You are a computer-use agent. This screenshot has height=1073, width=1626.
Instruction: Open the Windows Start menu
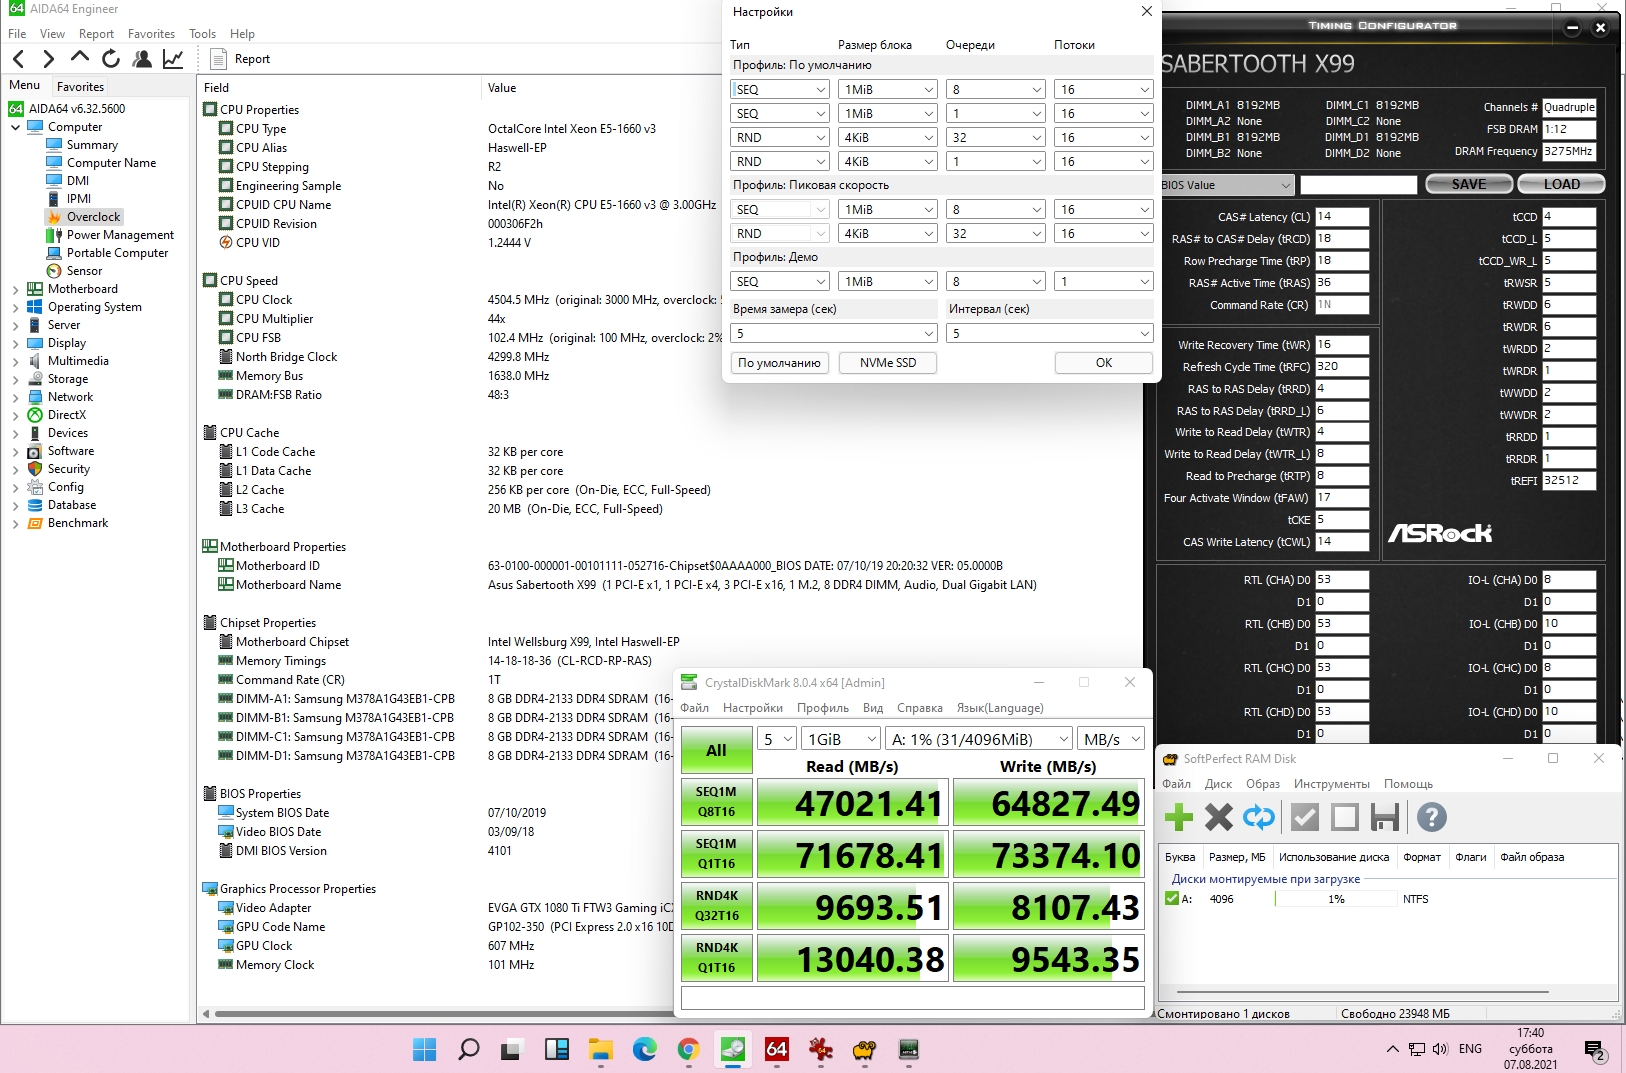pyautogui.click(x=424, y=1049)
